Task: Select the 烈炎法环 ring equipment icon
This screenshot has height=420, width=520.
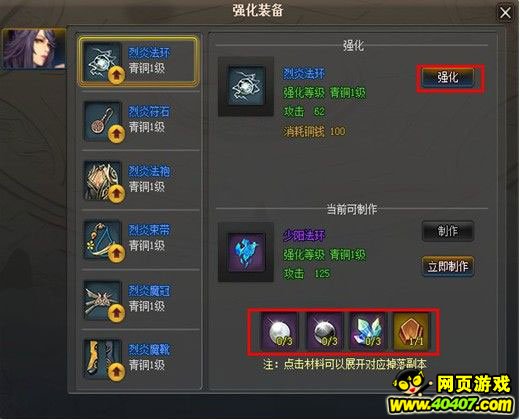Action: 102,61
